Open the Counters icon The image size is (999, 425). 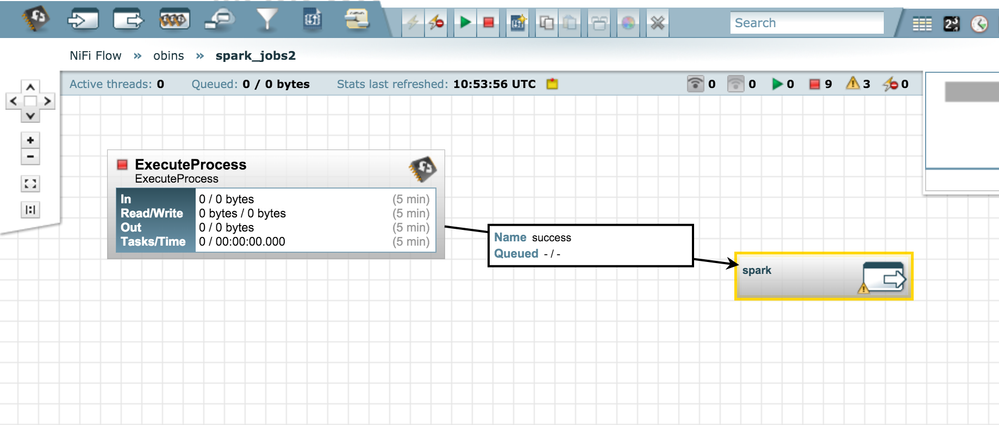(x=951, y=24)
